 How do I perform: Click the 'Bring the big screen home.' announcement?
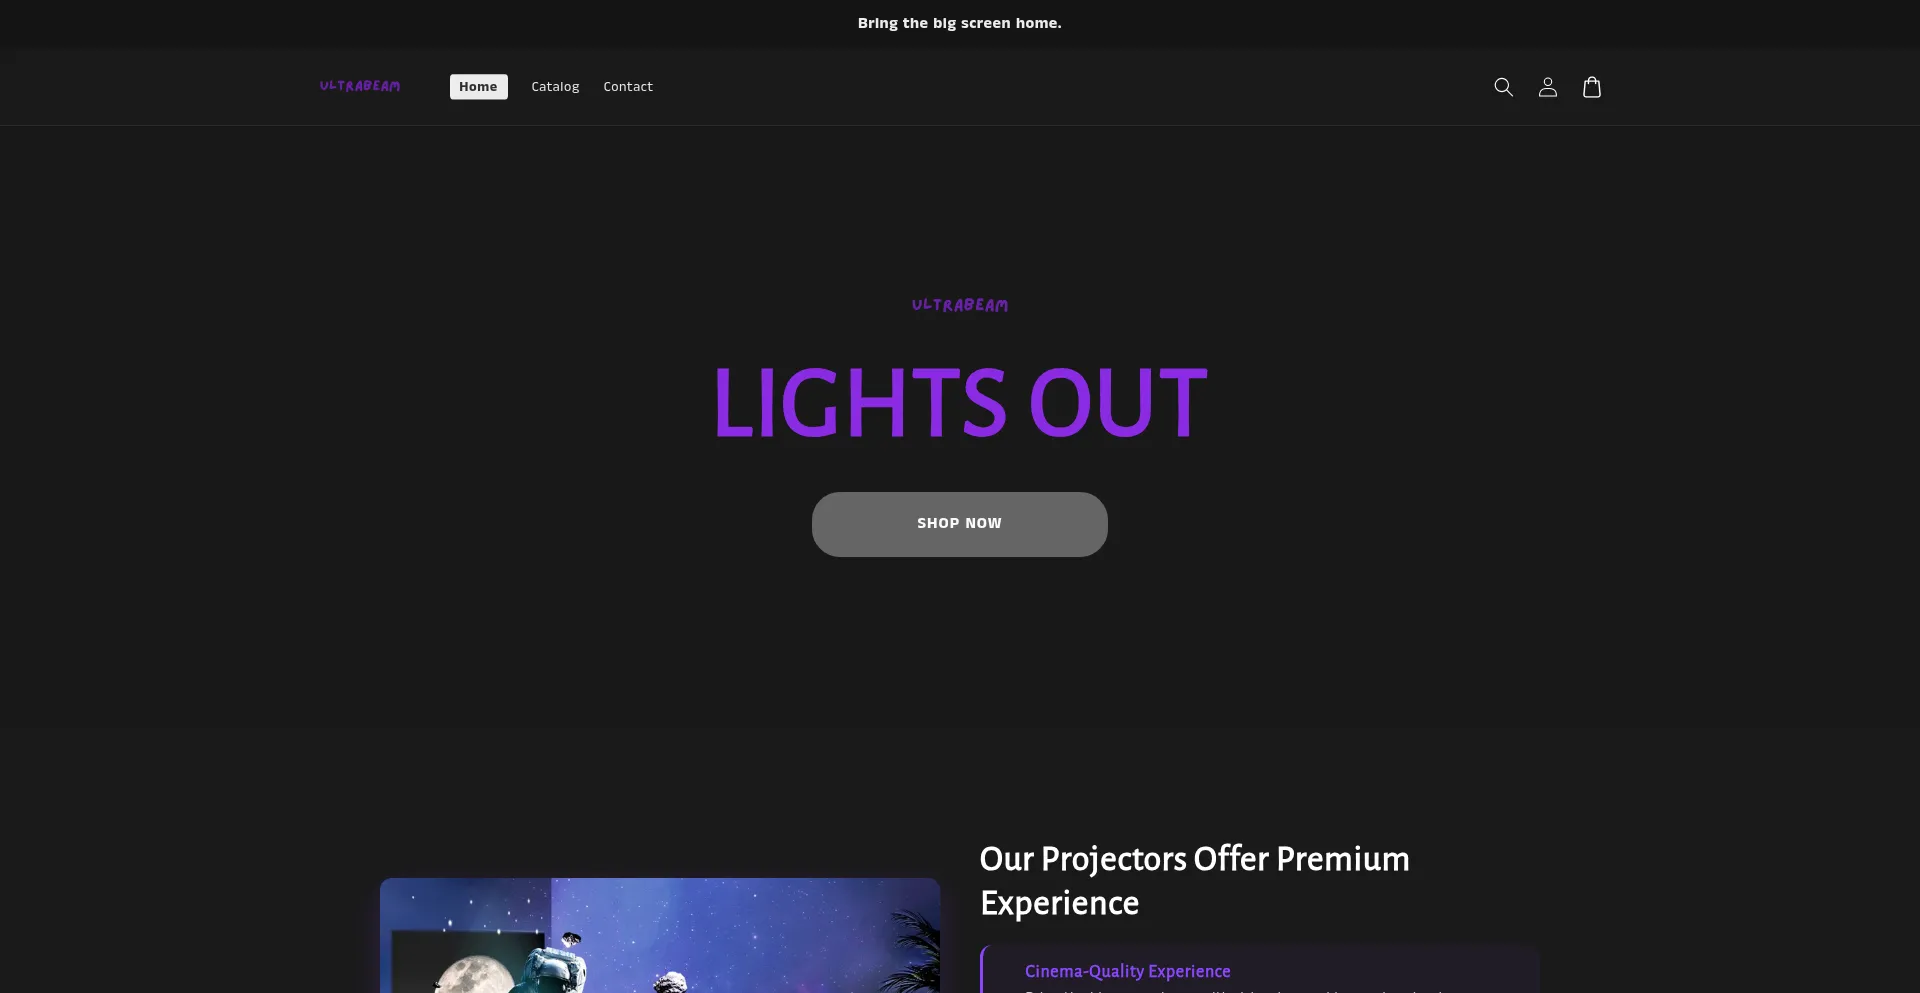pyautogui.click(x=960, y=23)
